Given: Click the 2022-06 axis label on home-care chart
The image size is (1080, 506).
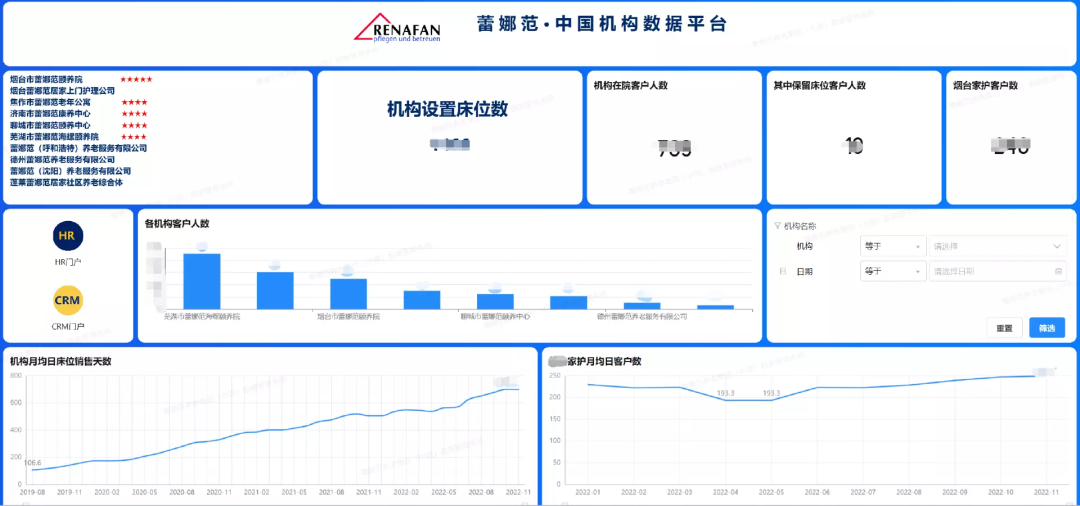Looking at the screenshot, I should click(x=818, y=492).
